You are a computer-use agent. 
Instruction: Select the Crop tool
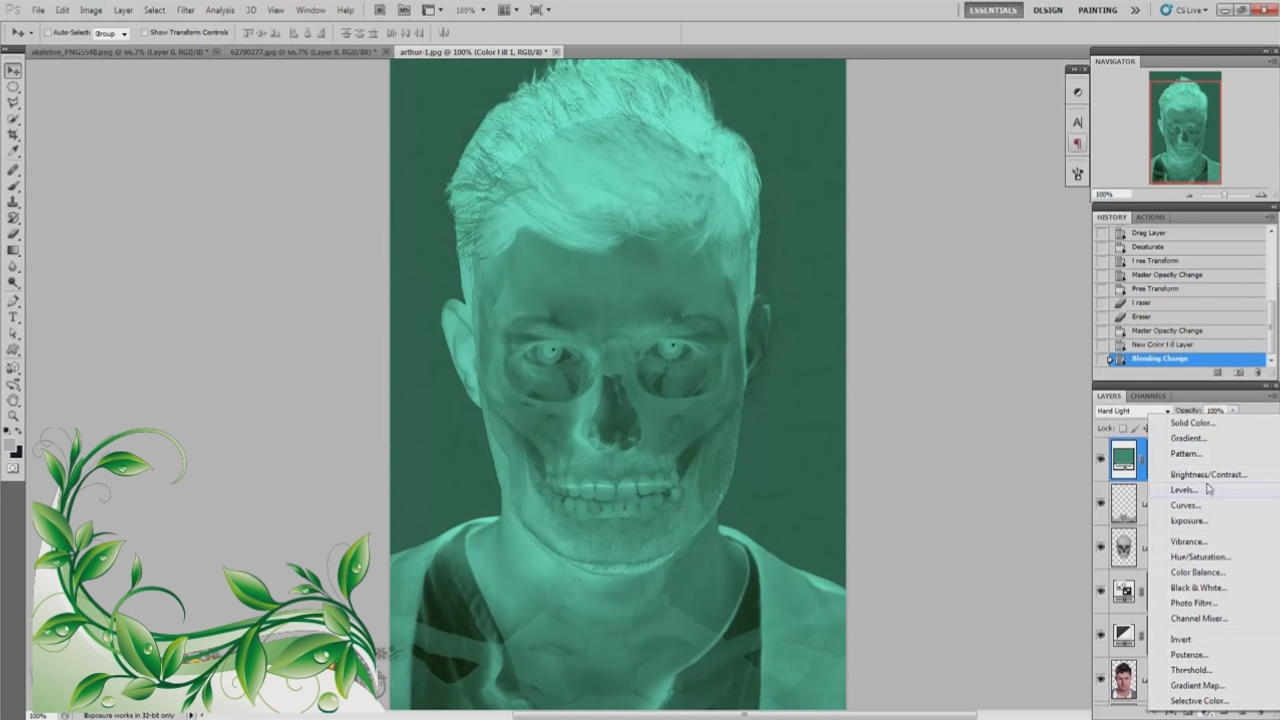click(13, 135)
